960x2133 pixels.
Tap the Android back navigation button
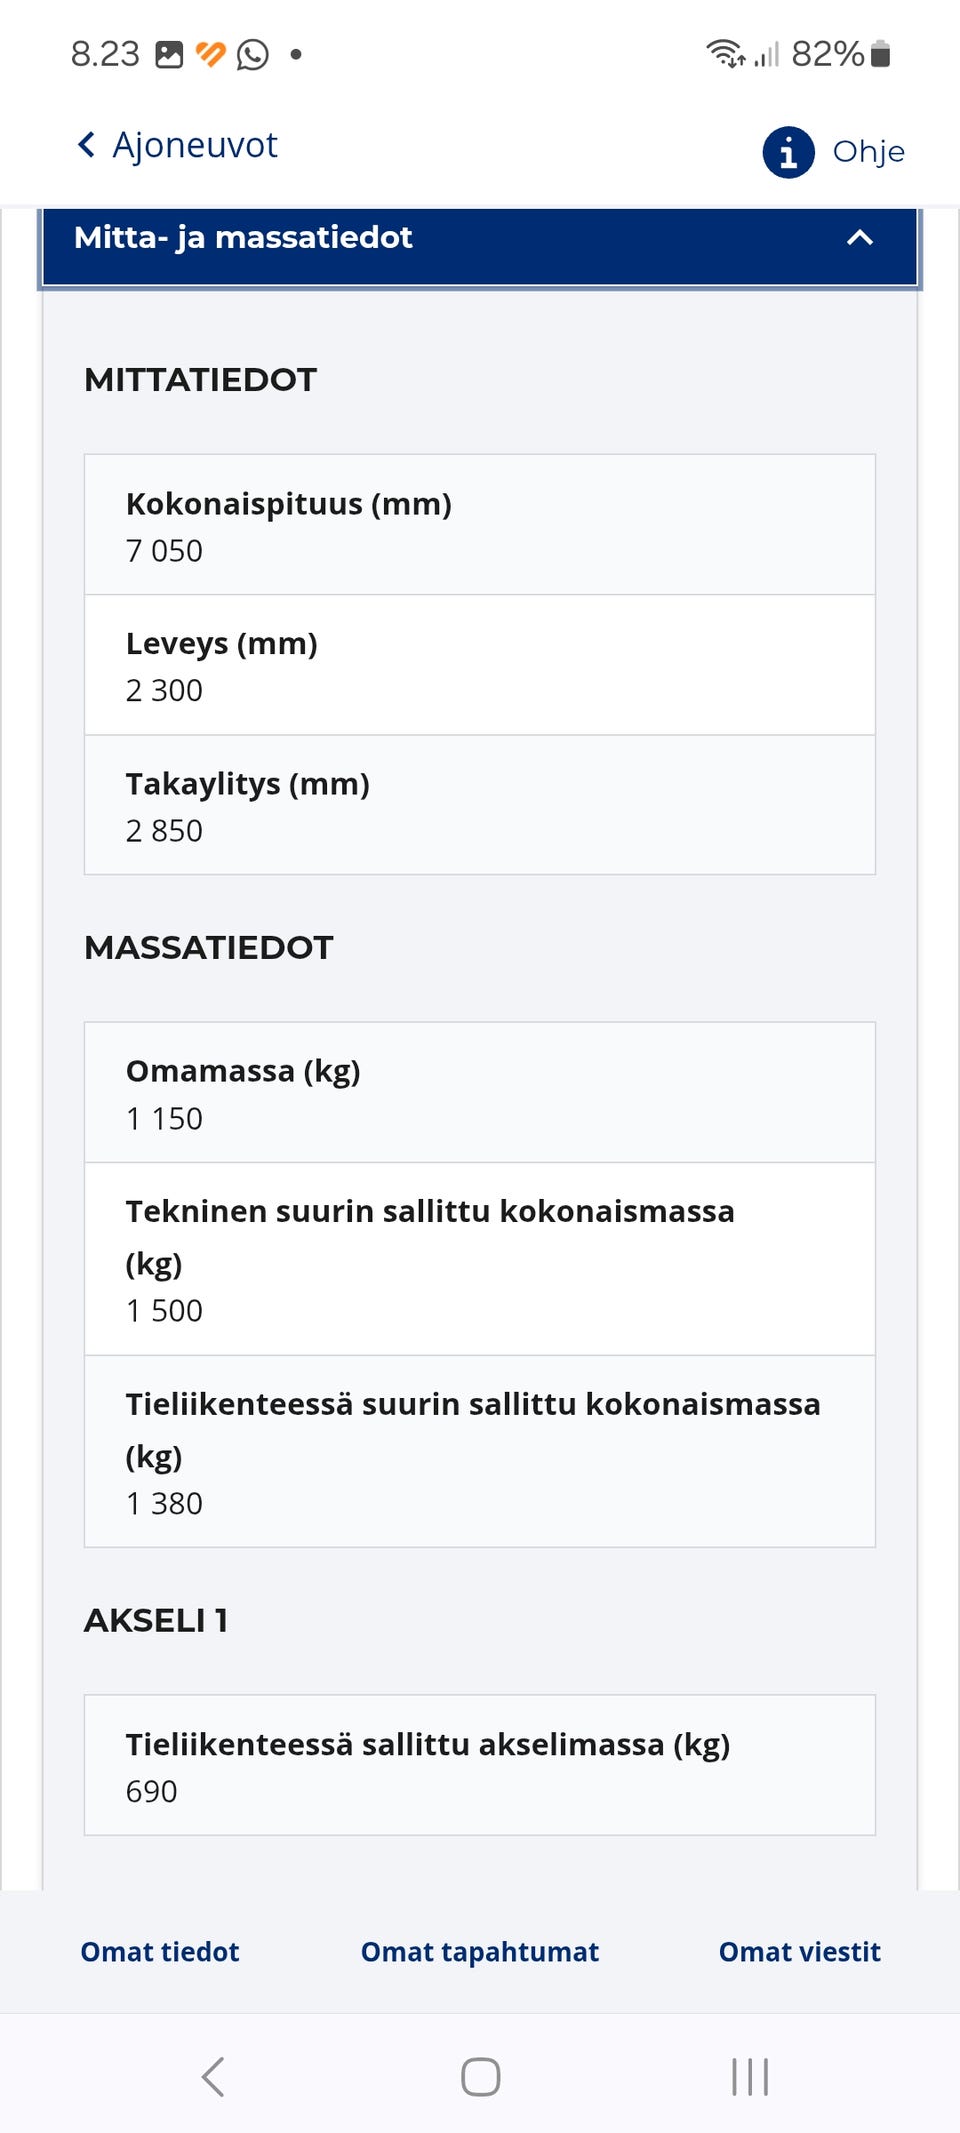pos(211,2076)
